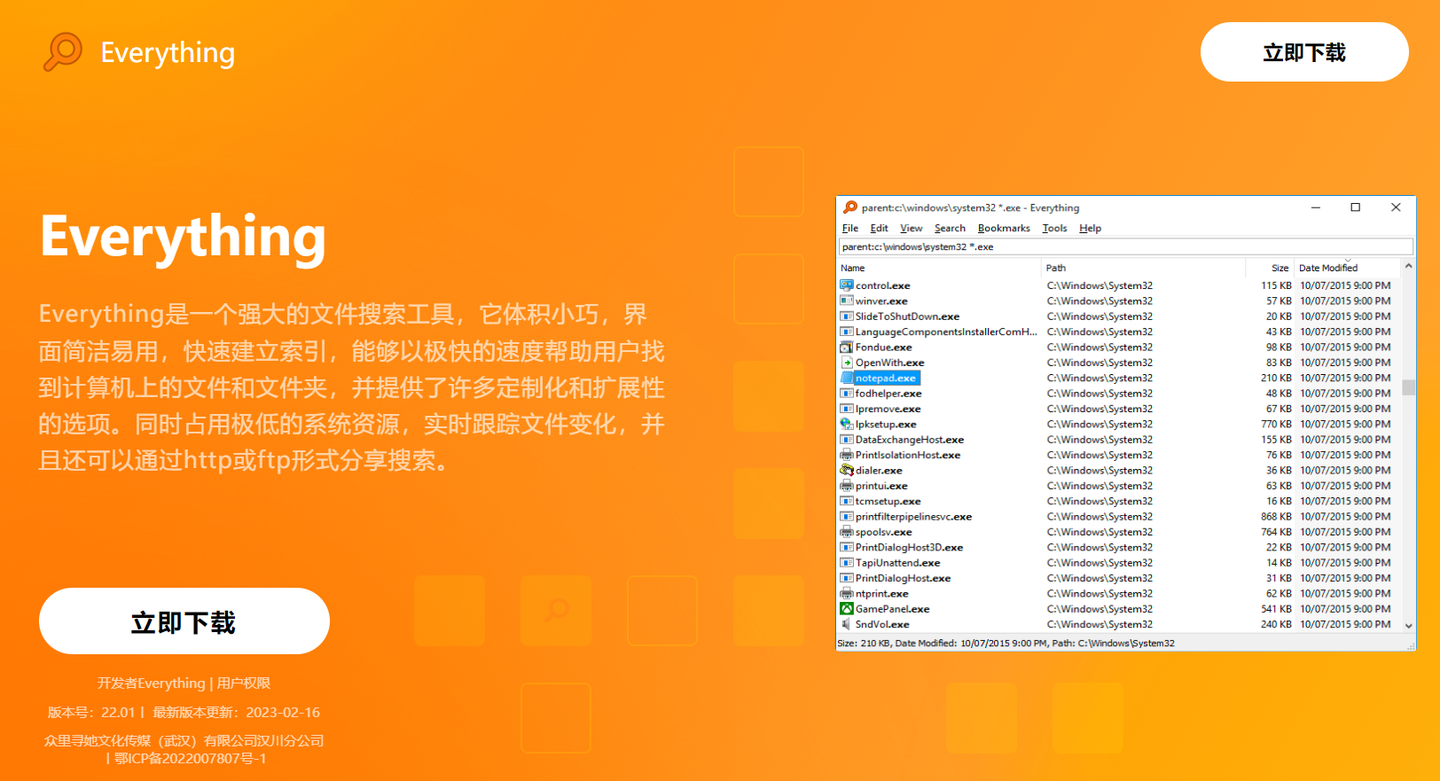
Task: Click scrollbar up arrow in results list
Action: click(x=1408, y=267)
